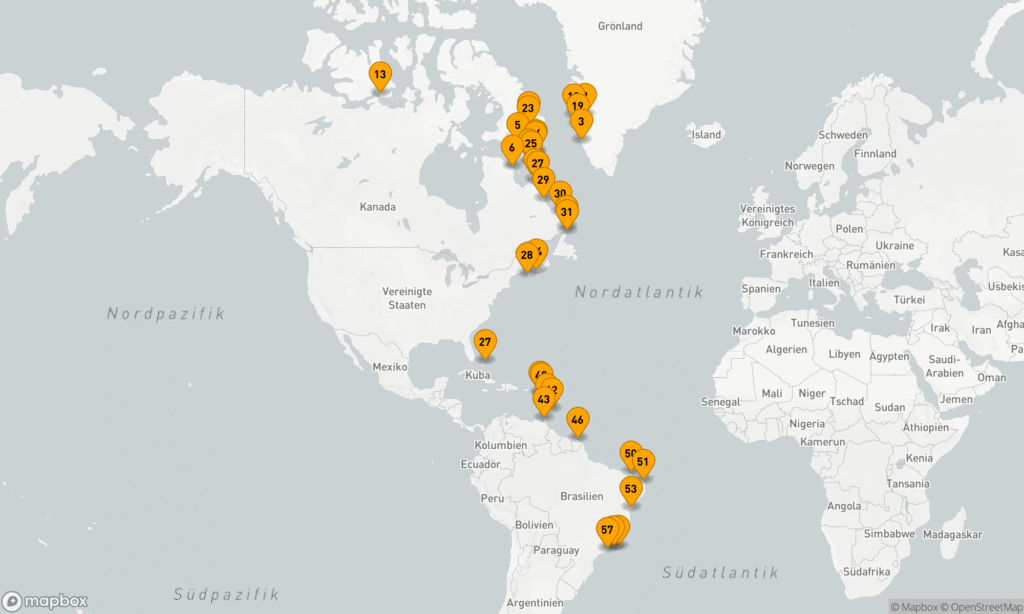Open map marker number 25

click(530, 144)
